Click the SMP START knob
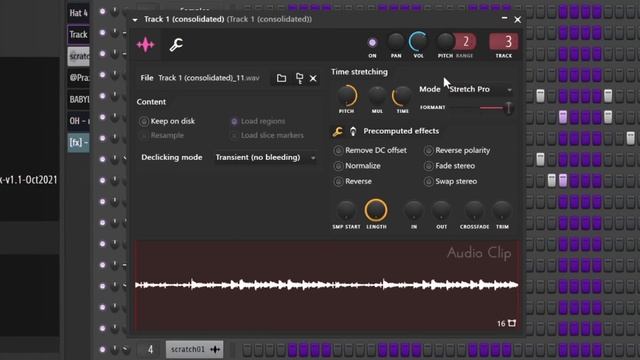The width and height of the screenshot is (640, 360). tap(346, 210)
